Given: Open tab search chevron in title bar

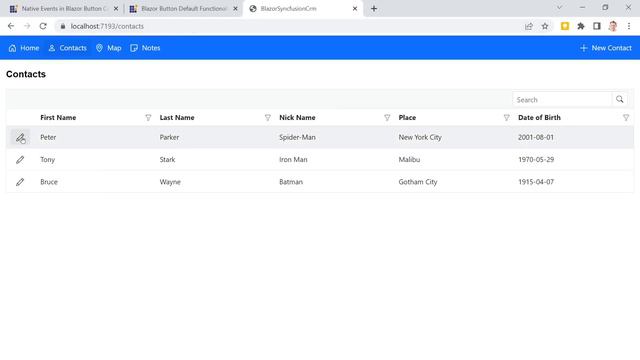Looking at the screenshot, I should tap(560, 7).
